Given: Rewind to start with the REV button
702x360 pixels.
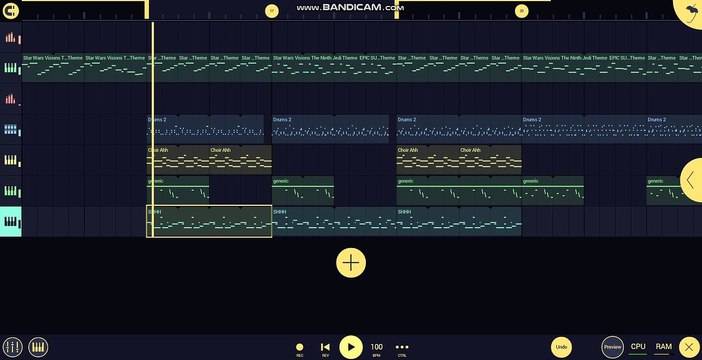Looking at the screenshot, I should (x=325, y=349).
